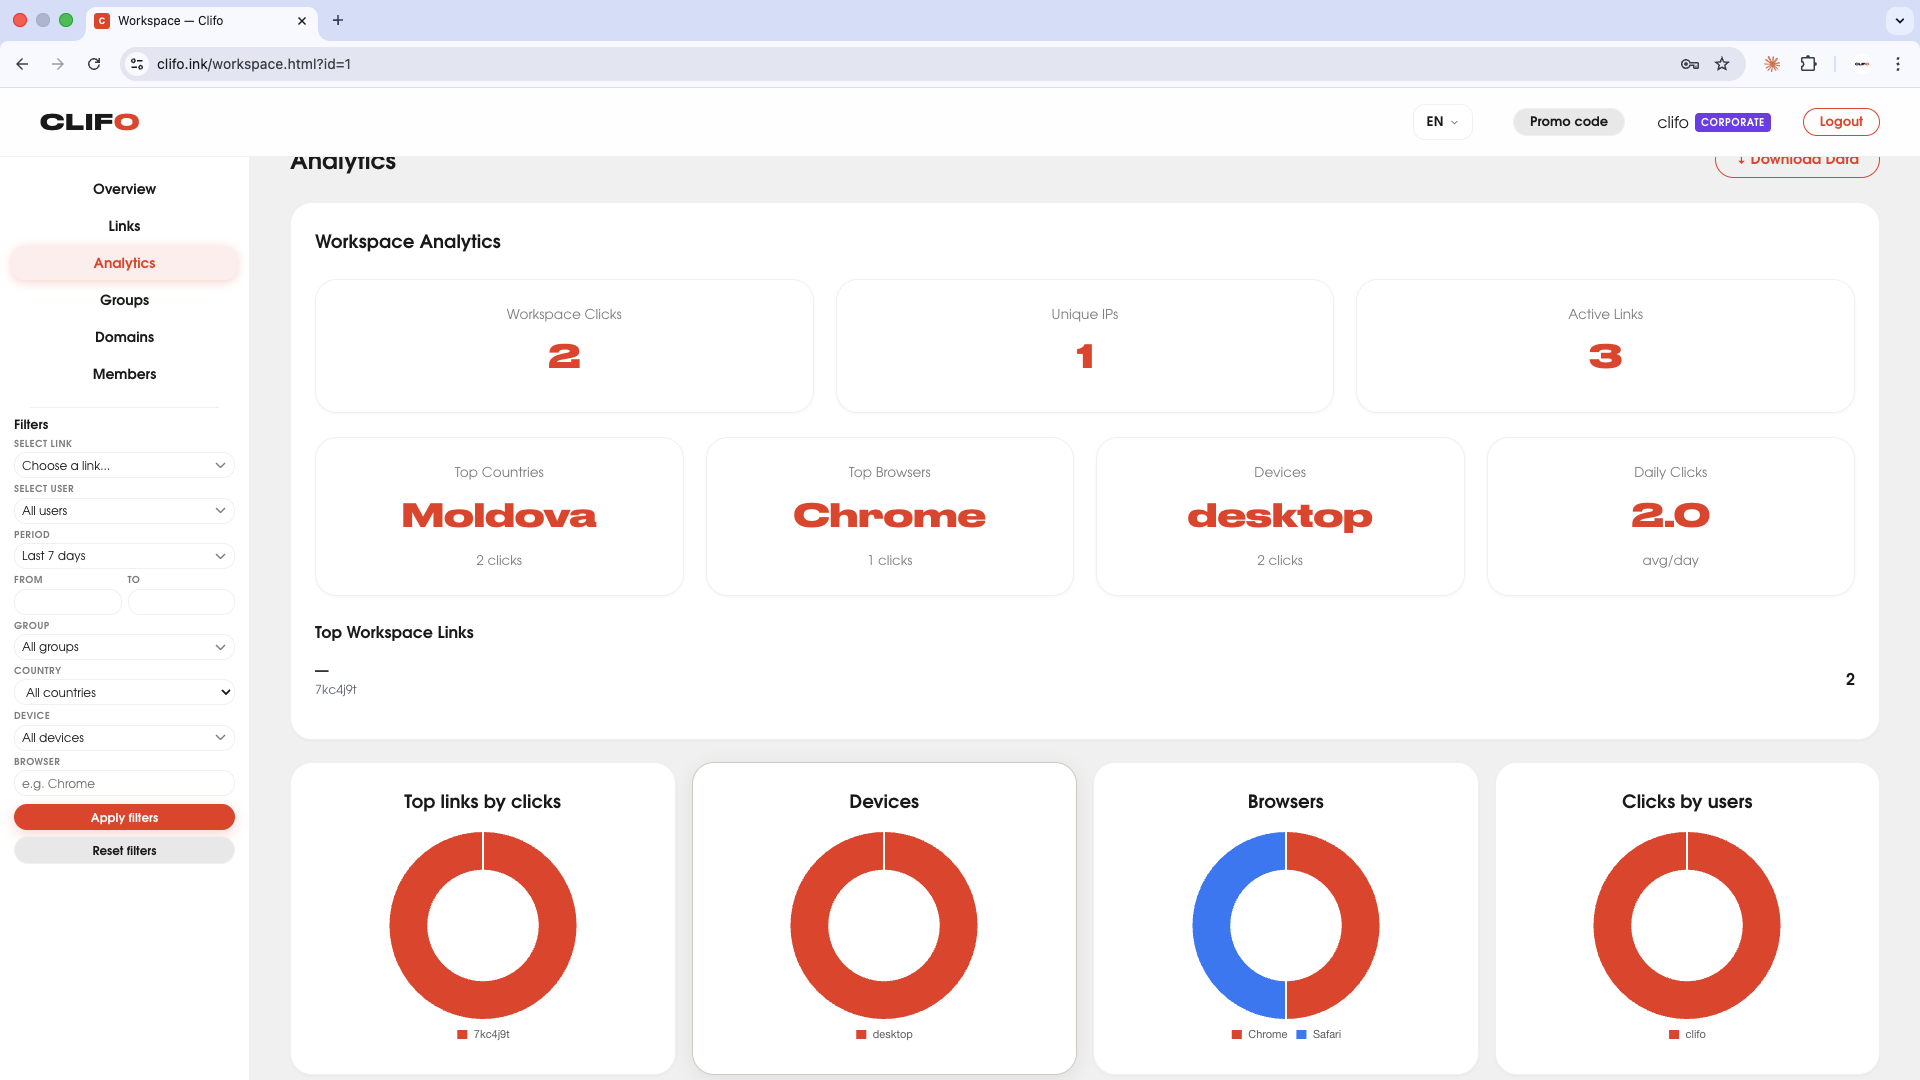The height and width of the screenshot is (1080, 1920).
Task: Bookmark page with star icon
Action: point(1722,64)
